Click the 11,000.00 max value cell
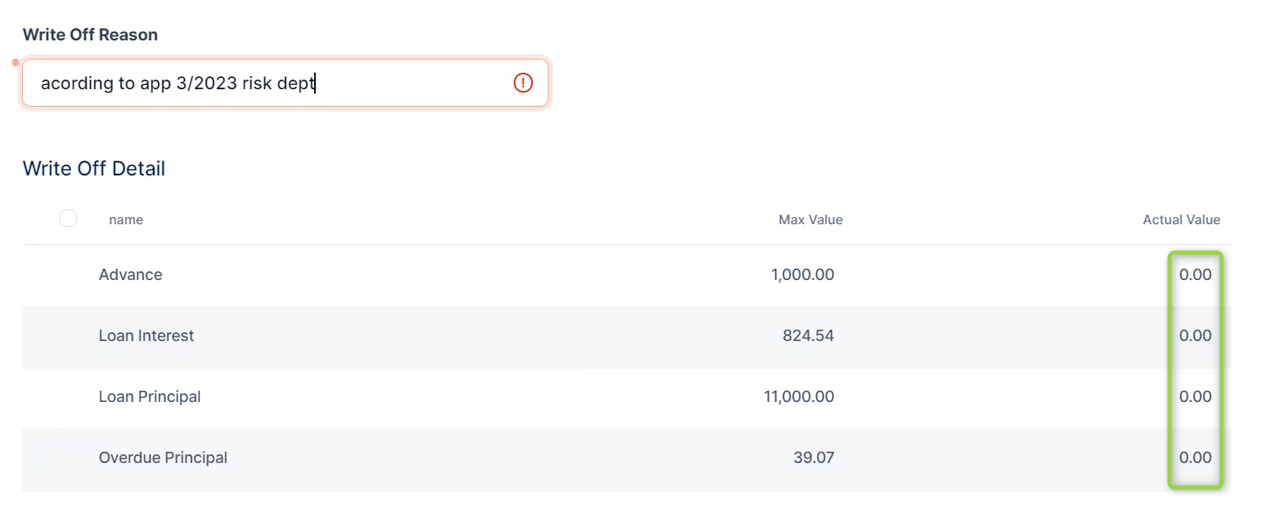The image size is (1268, 520). click(798, 397)
